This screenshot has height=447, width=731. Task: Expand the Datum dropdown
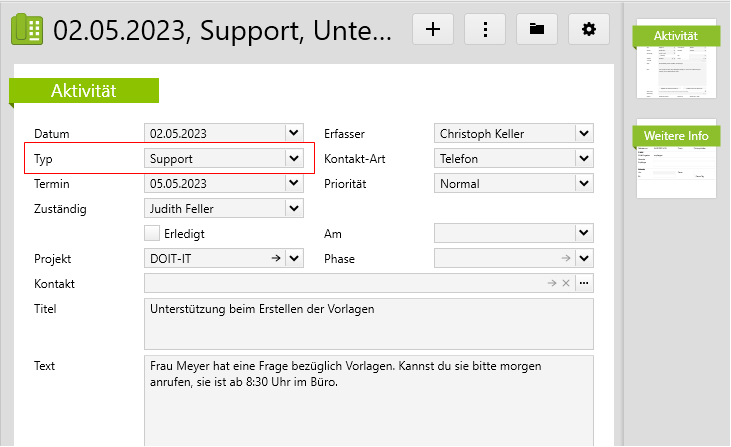293,133
